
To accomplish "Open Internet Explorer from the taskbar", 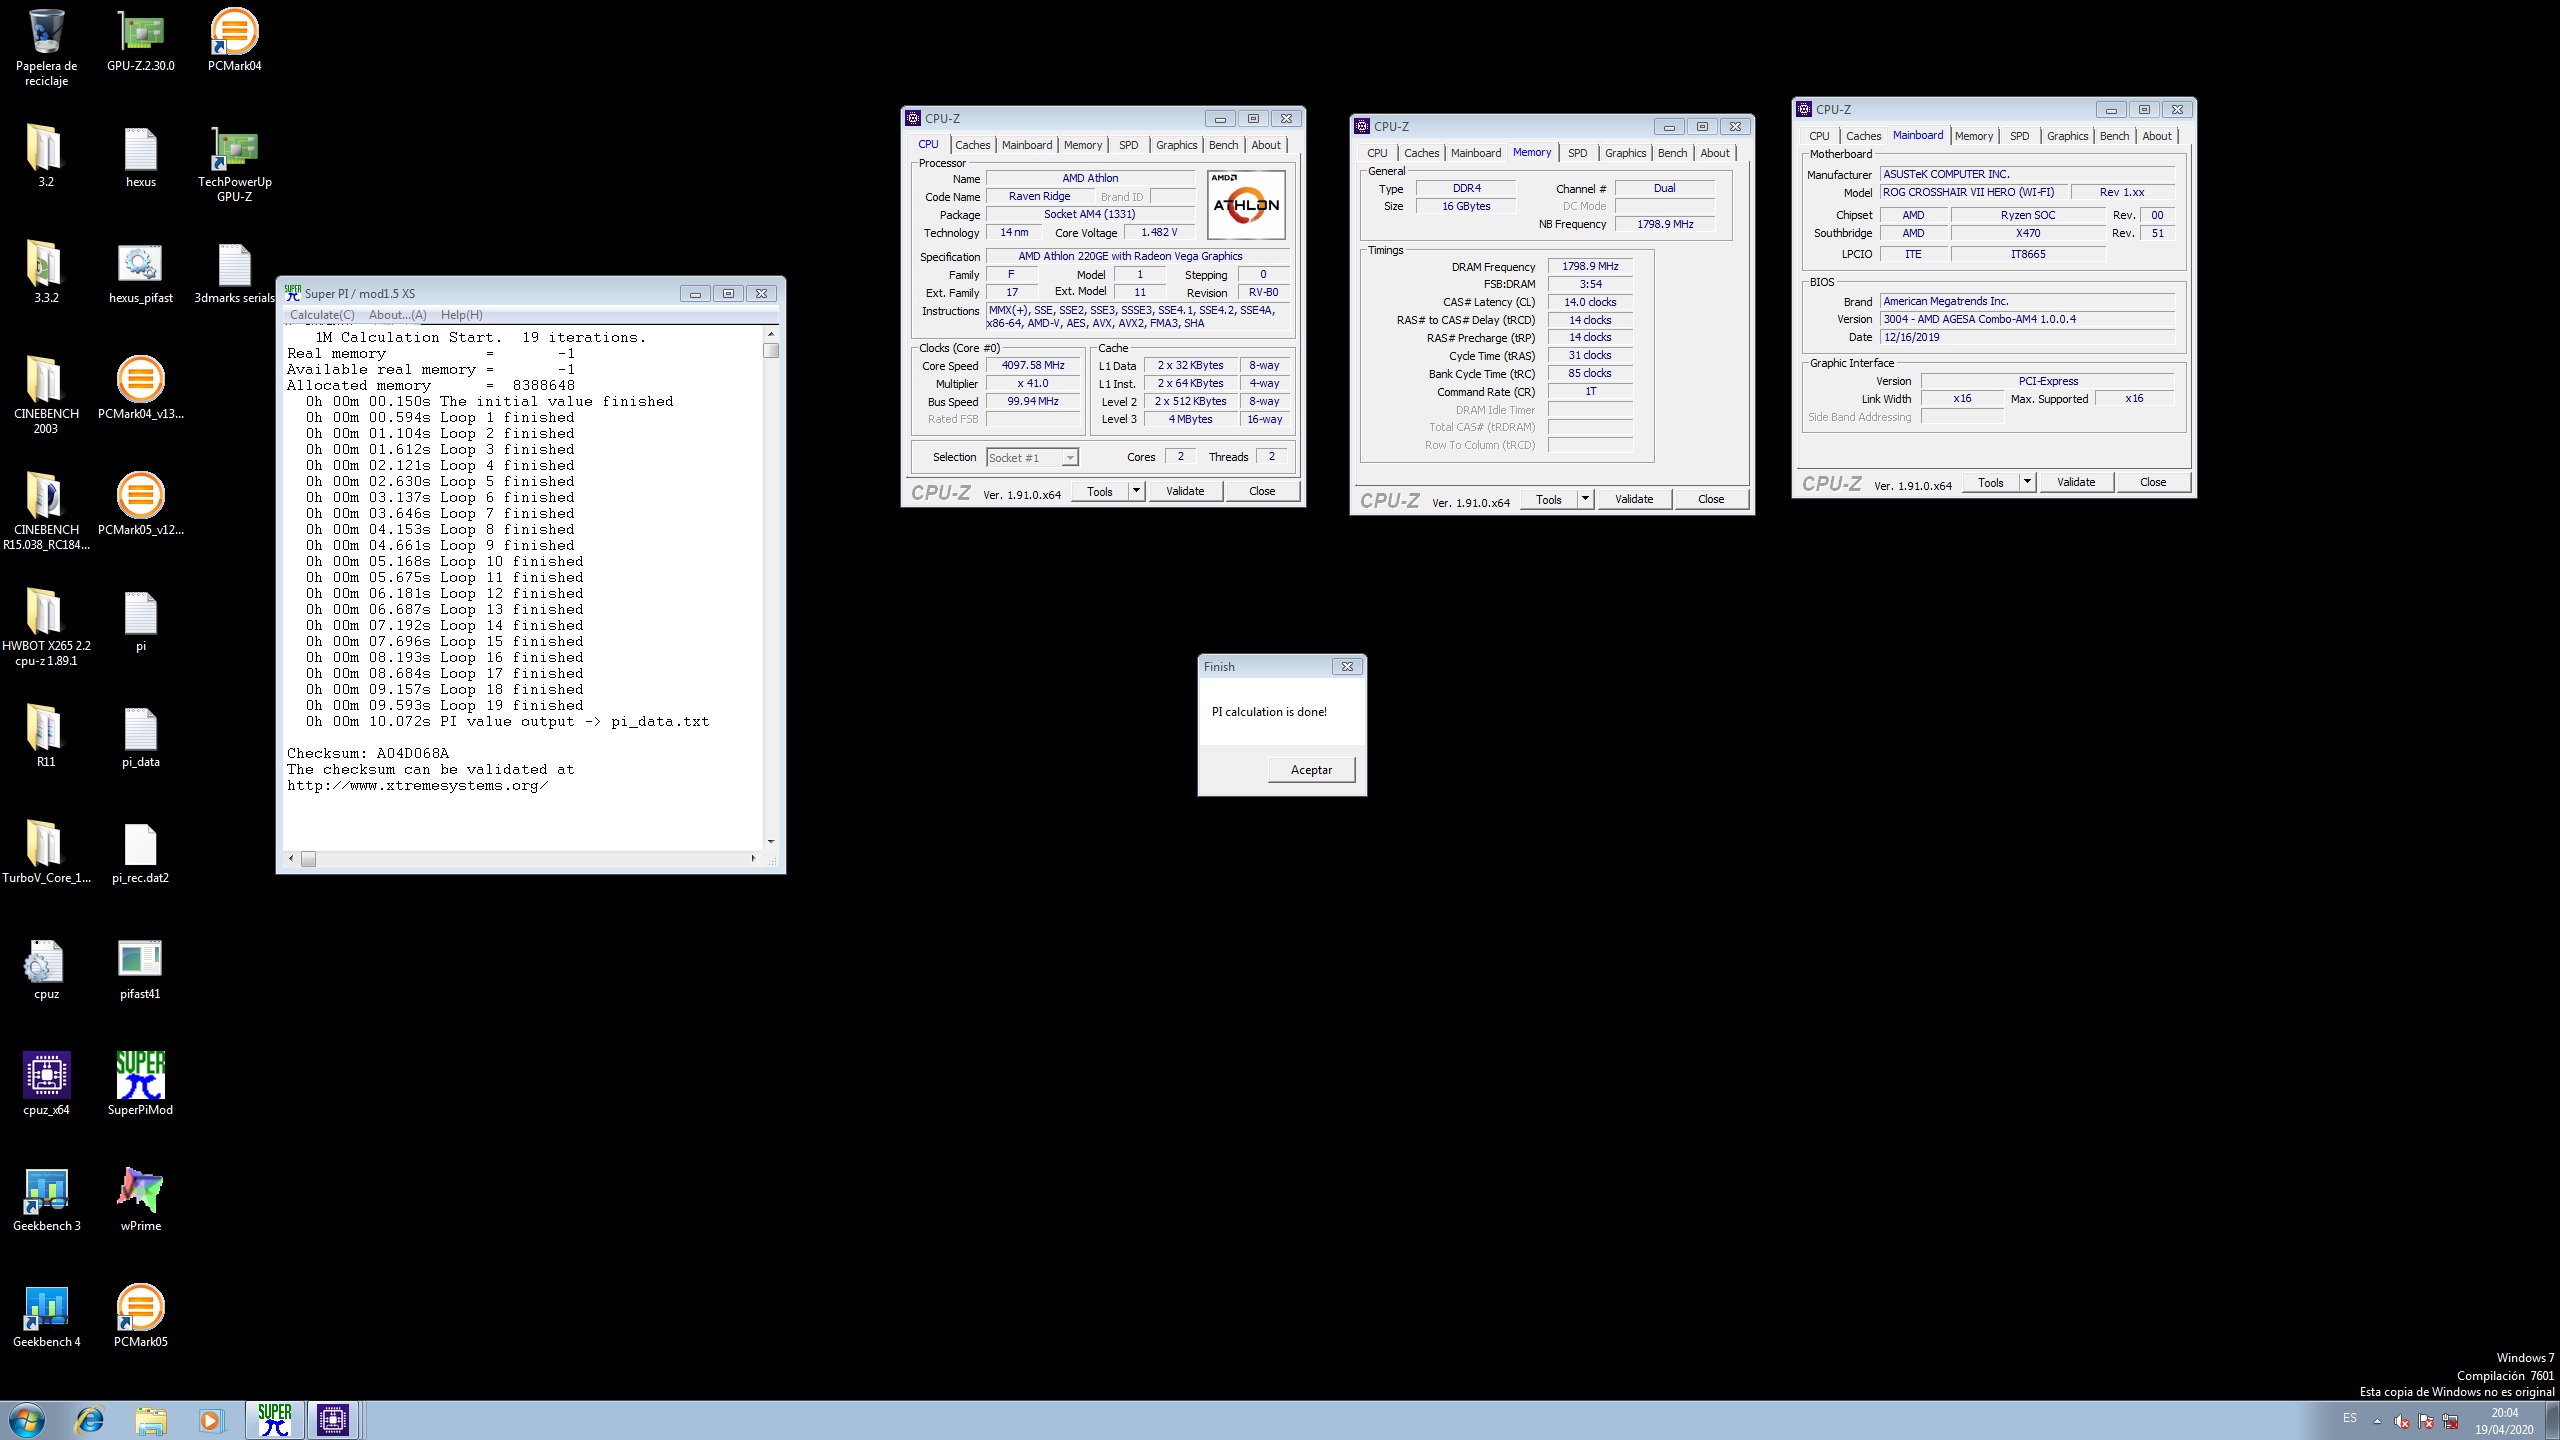I will point(90,1420).
